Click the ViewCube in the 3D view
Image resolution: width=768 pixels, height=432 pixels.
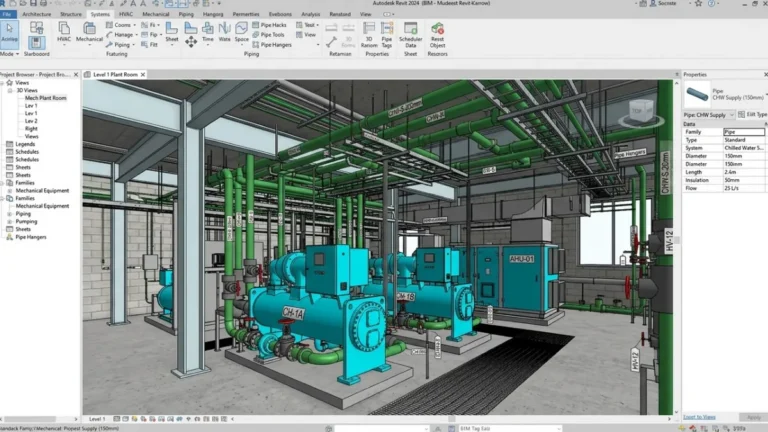(x=641, y=111)
